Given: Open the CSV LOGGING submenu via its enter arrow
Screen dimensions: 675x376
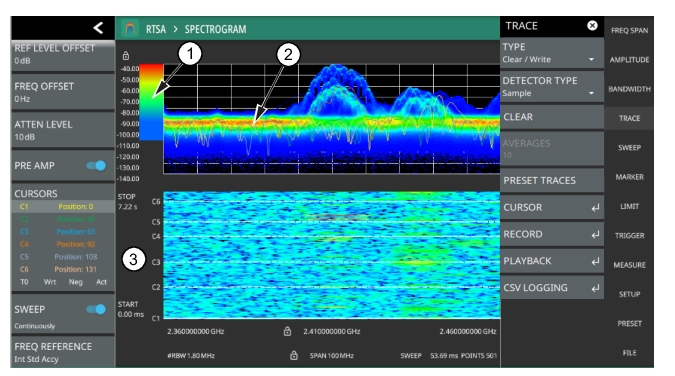Looking at the screenshot, I should coord(595,288).
